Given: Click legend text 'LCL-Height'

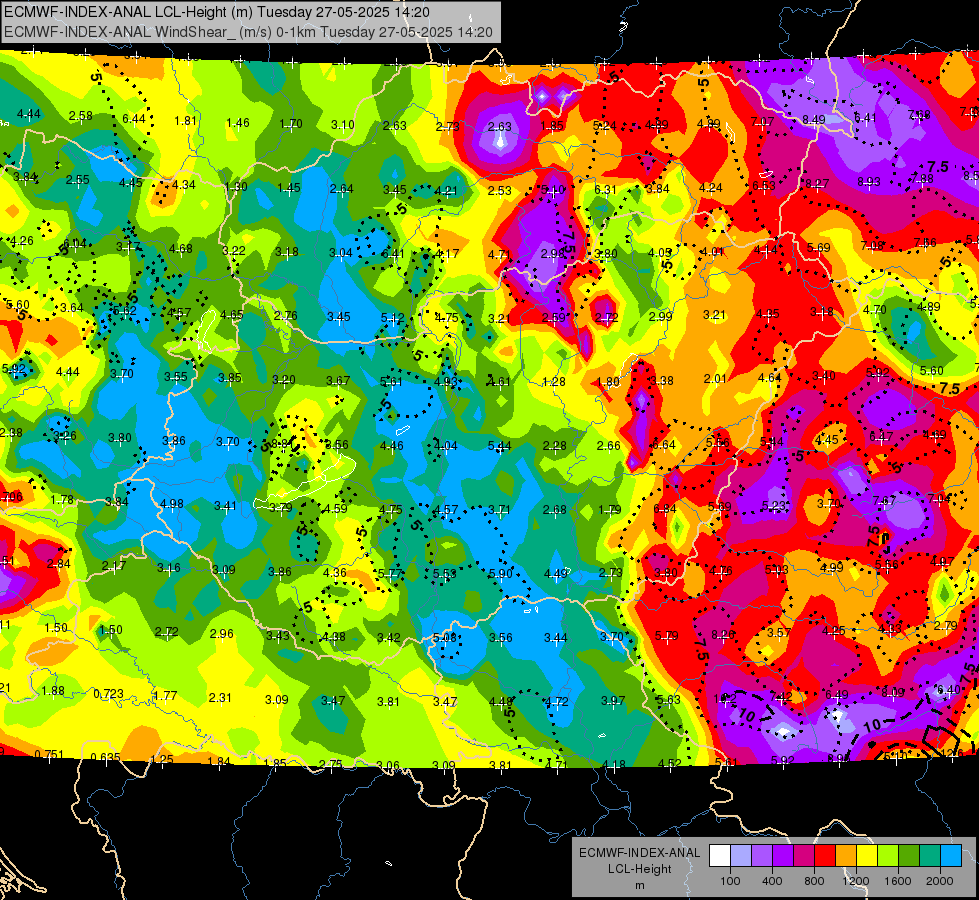Looking at the screenshot, I should tap(639, 869).
